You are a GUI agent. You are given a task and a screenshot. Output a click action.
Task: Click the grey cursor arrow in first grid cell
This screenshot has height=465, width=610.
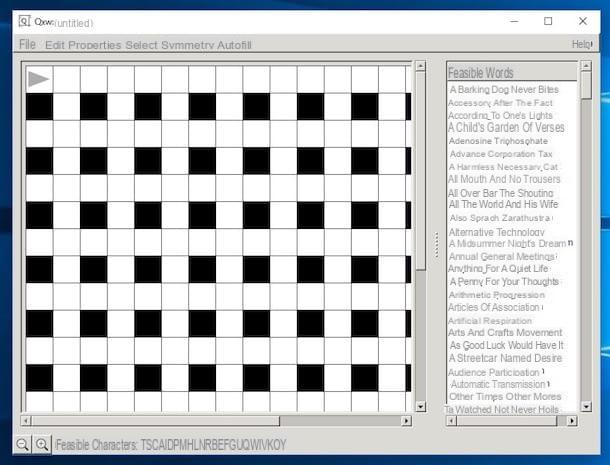click(x=39, y=79)
